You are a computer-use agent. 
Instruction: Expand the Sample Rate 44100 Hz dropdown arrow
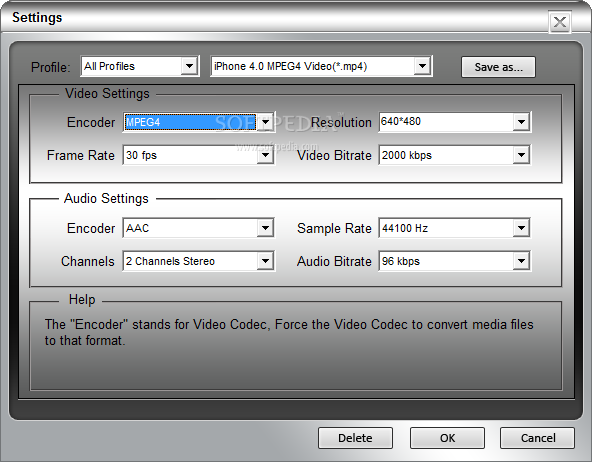tap(521, 228)
